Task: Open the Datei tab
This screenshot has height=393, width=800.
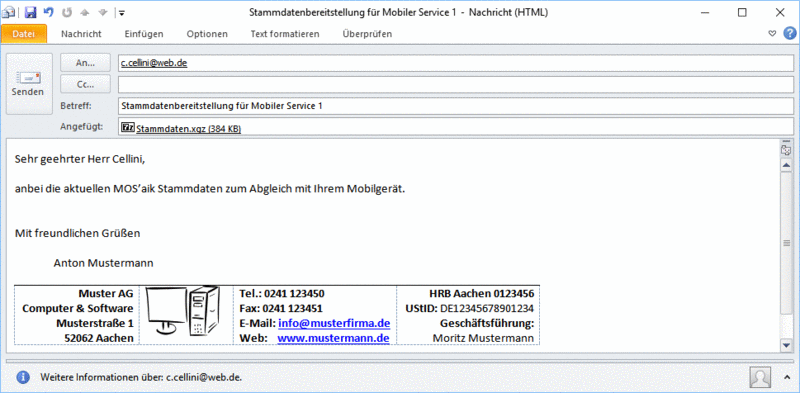Action: [x=24, y=34]
